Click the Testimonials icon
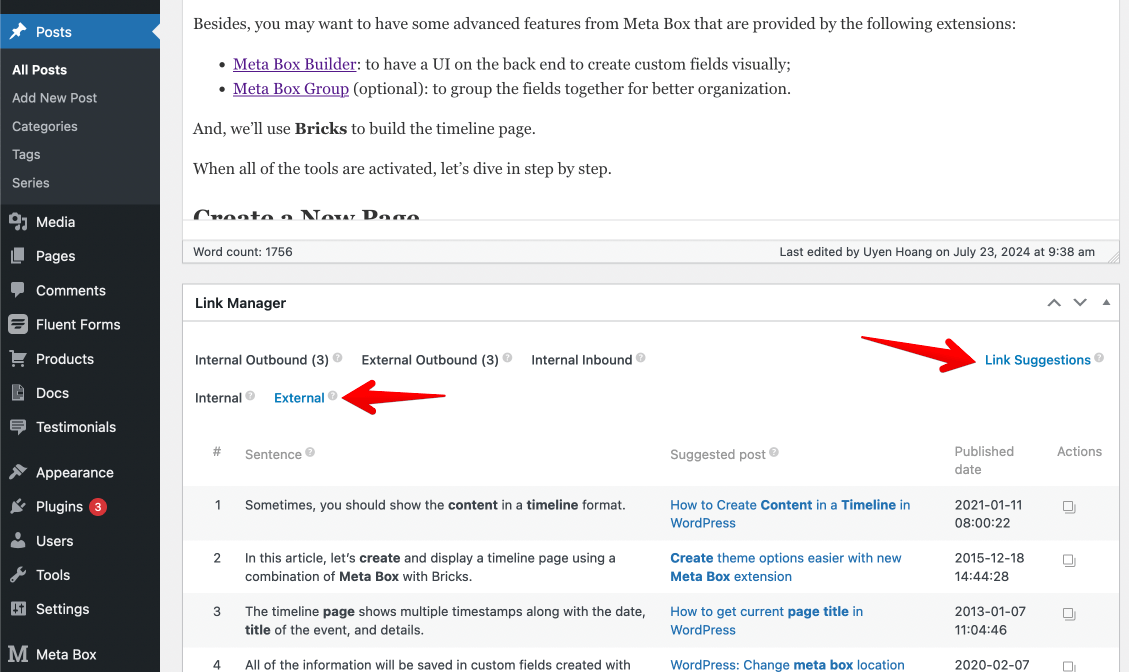1129x672 pixels. click(x=18, y=426)
